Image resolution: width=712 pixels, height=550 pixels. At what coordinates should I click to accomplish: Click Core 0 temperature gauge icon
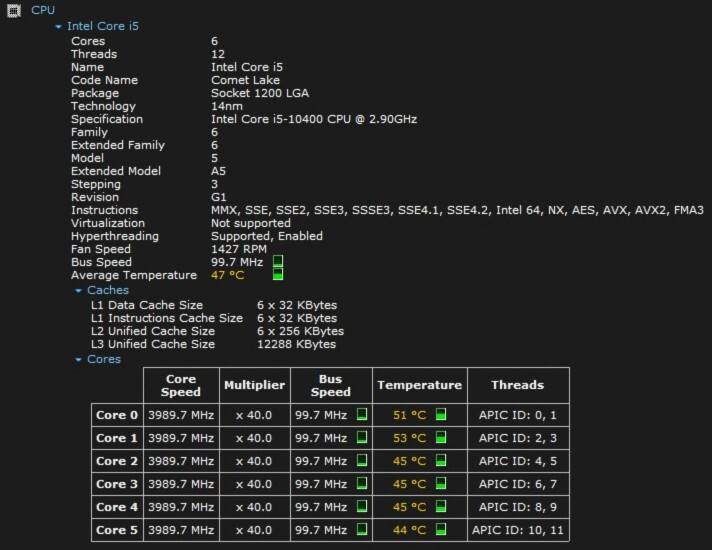pos(440,414)
